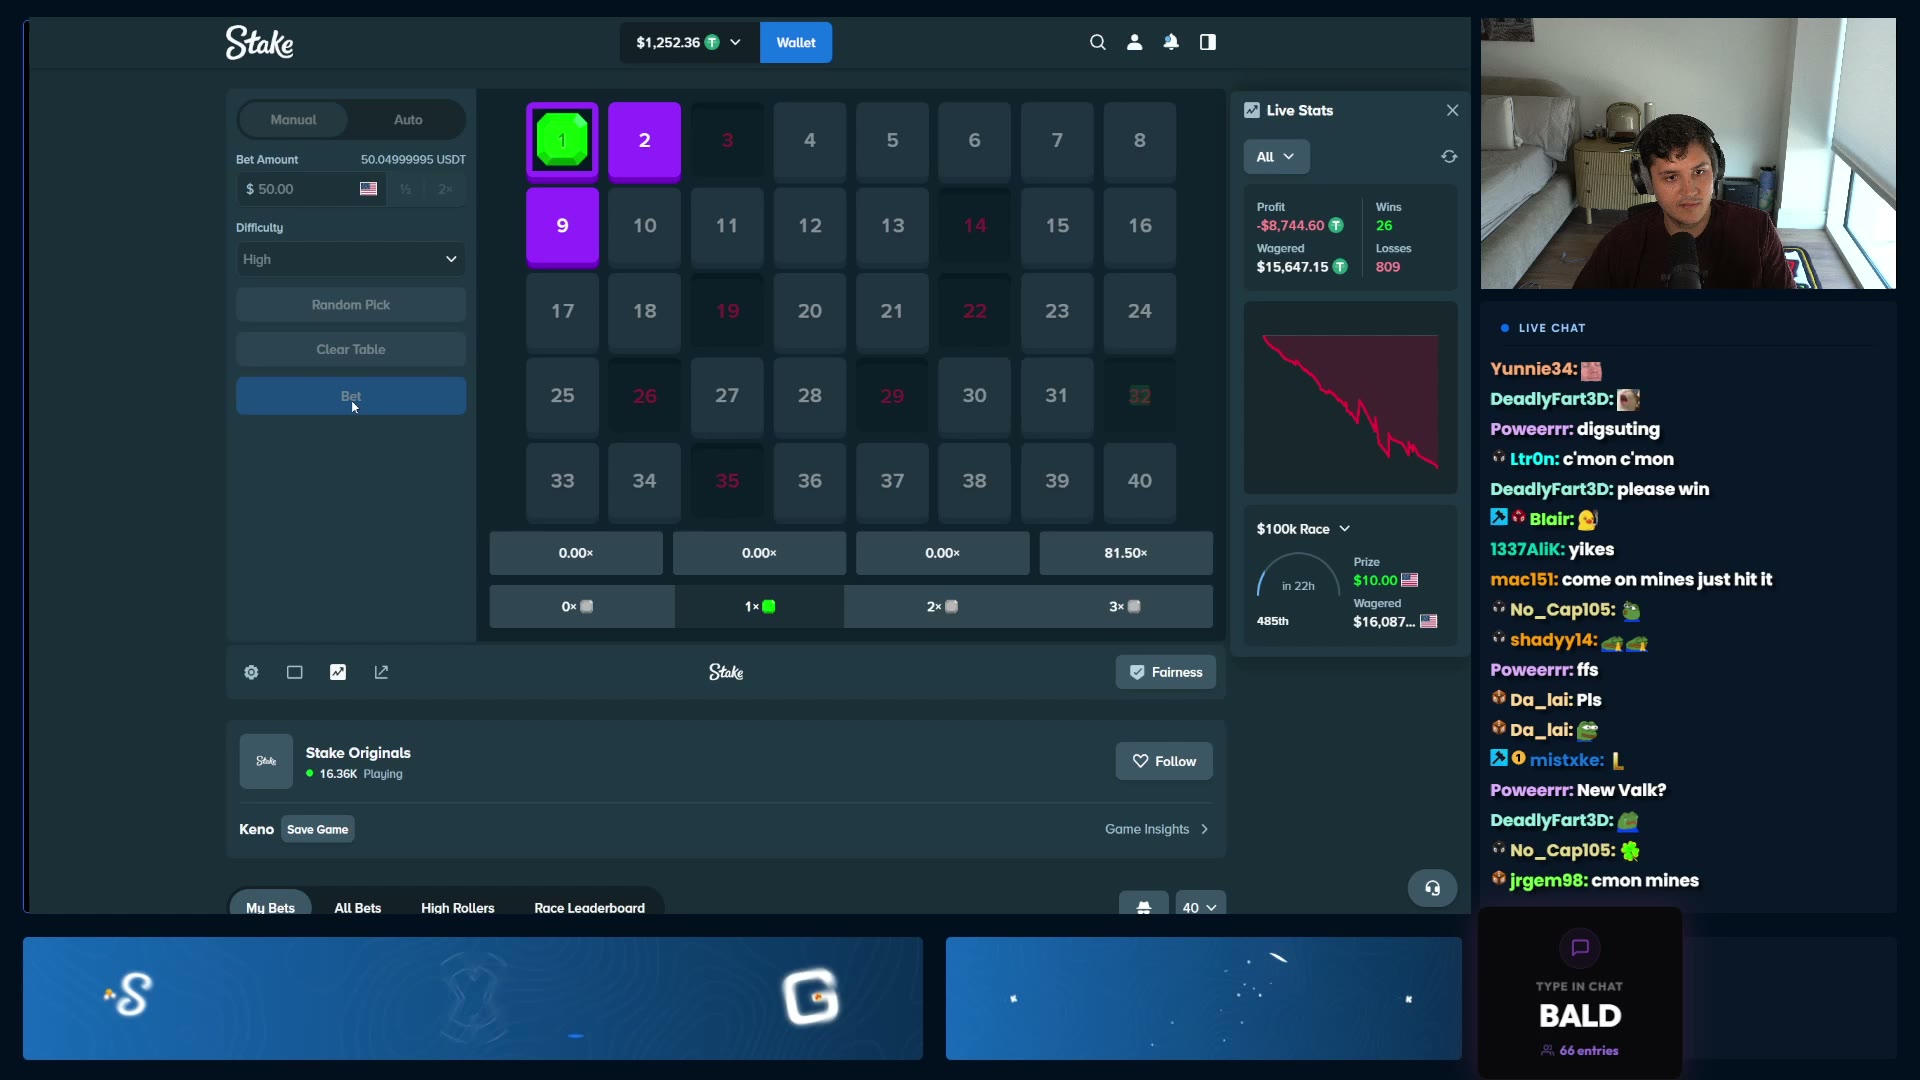Halve the bet with ½ button
Image resolution: width=1920 pixels, height=1080 pixels.
405,189
